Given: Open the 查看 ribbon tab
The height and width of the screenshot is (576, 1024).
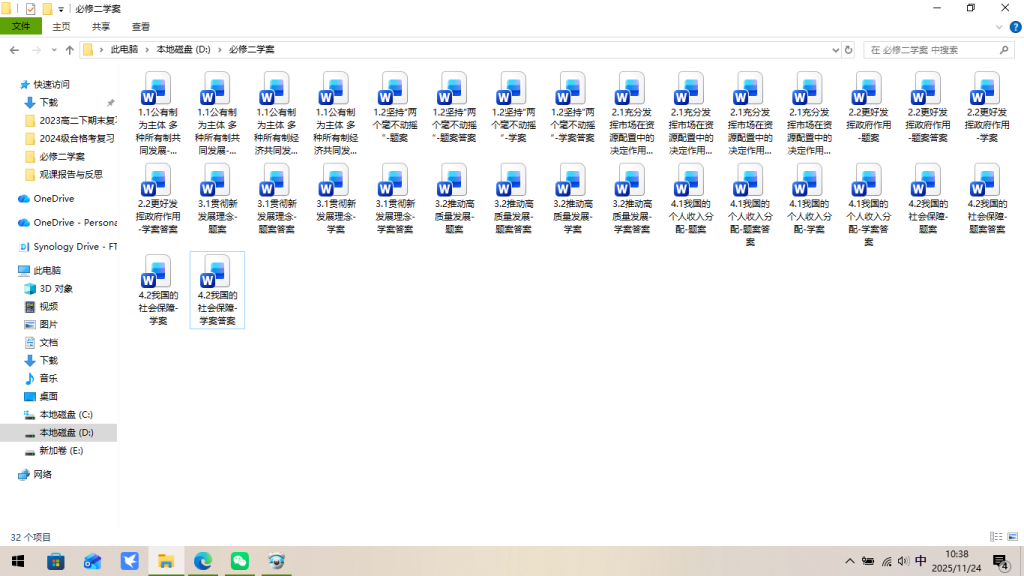Looking at the screenshot, I should [x=141, y=27].
